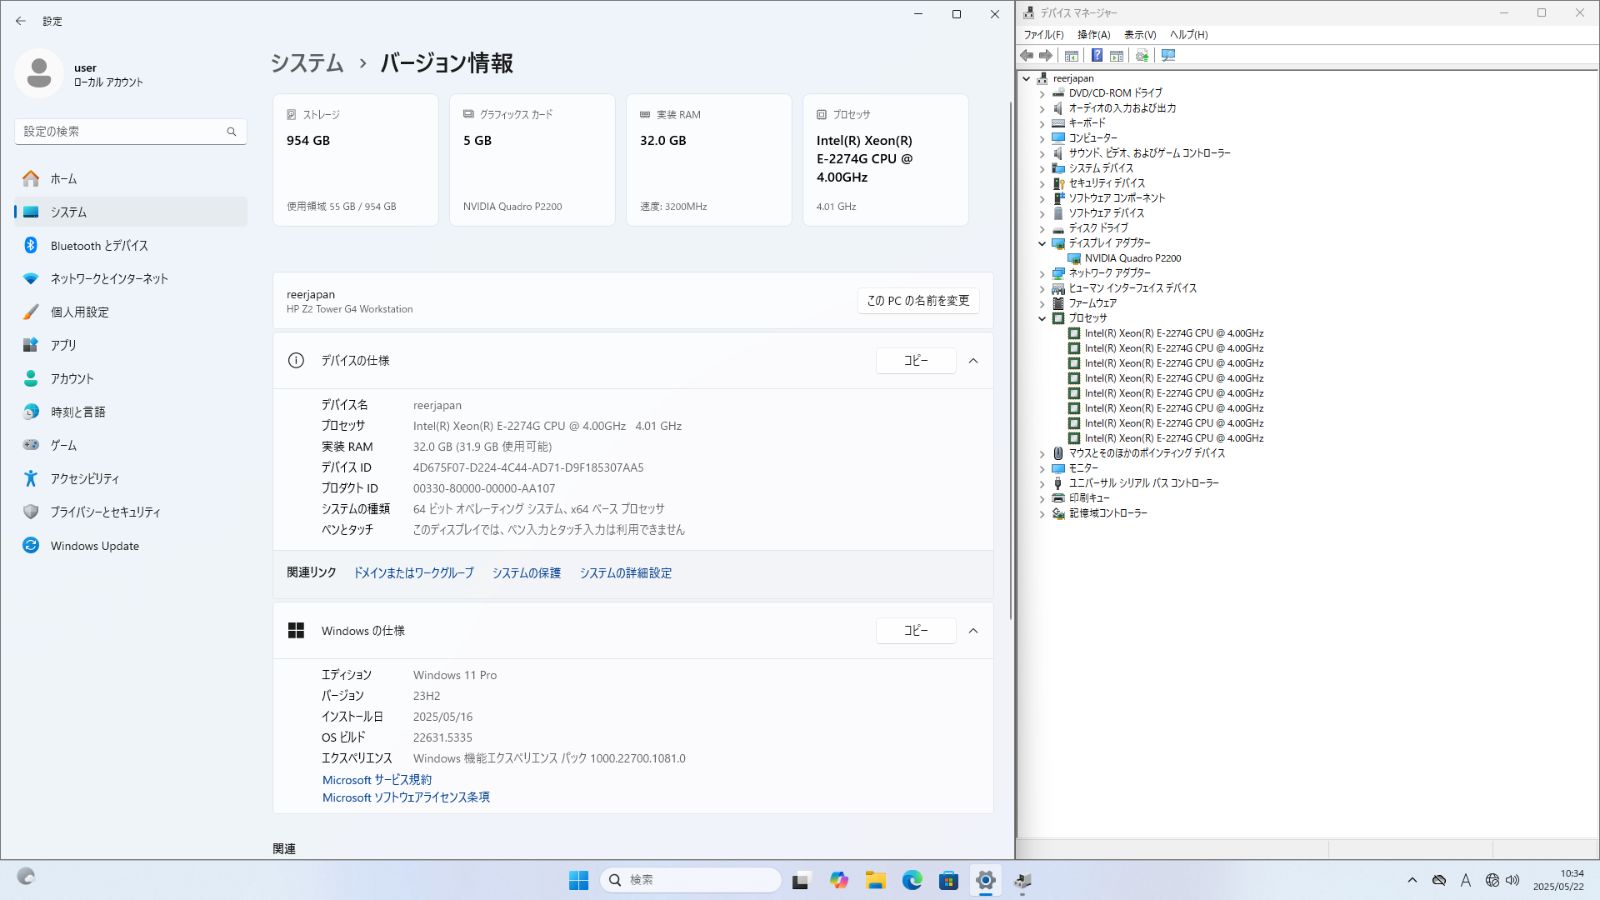Viewport: 1600px width, 900px height.
Task: Open Copilot from the taskbar
Action: point(839,880)
